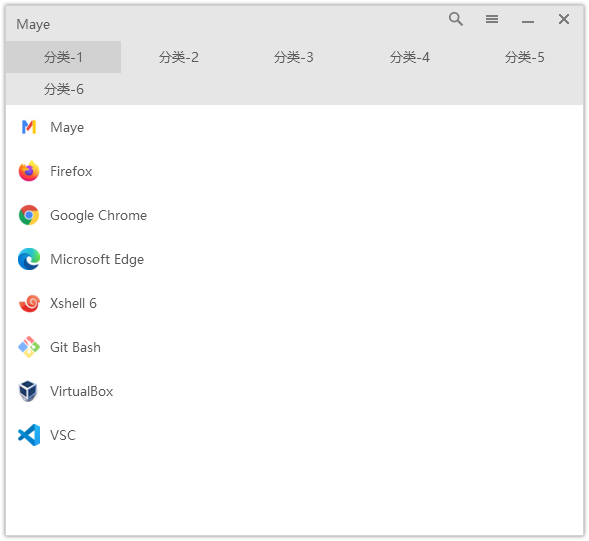Screen dimensions: 589x541
Task: Launch VirtualBox from its cube icon
Action: click(28, 391)
